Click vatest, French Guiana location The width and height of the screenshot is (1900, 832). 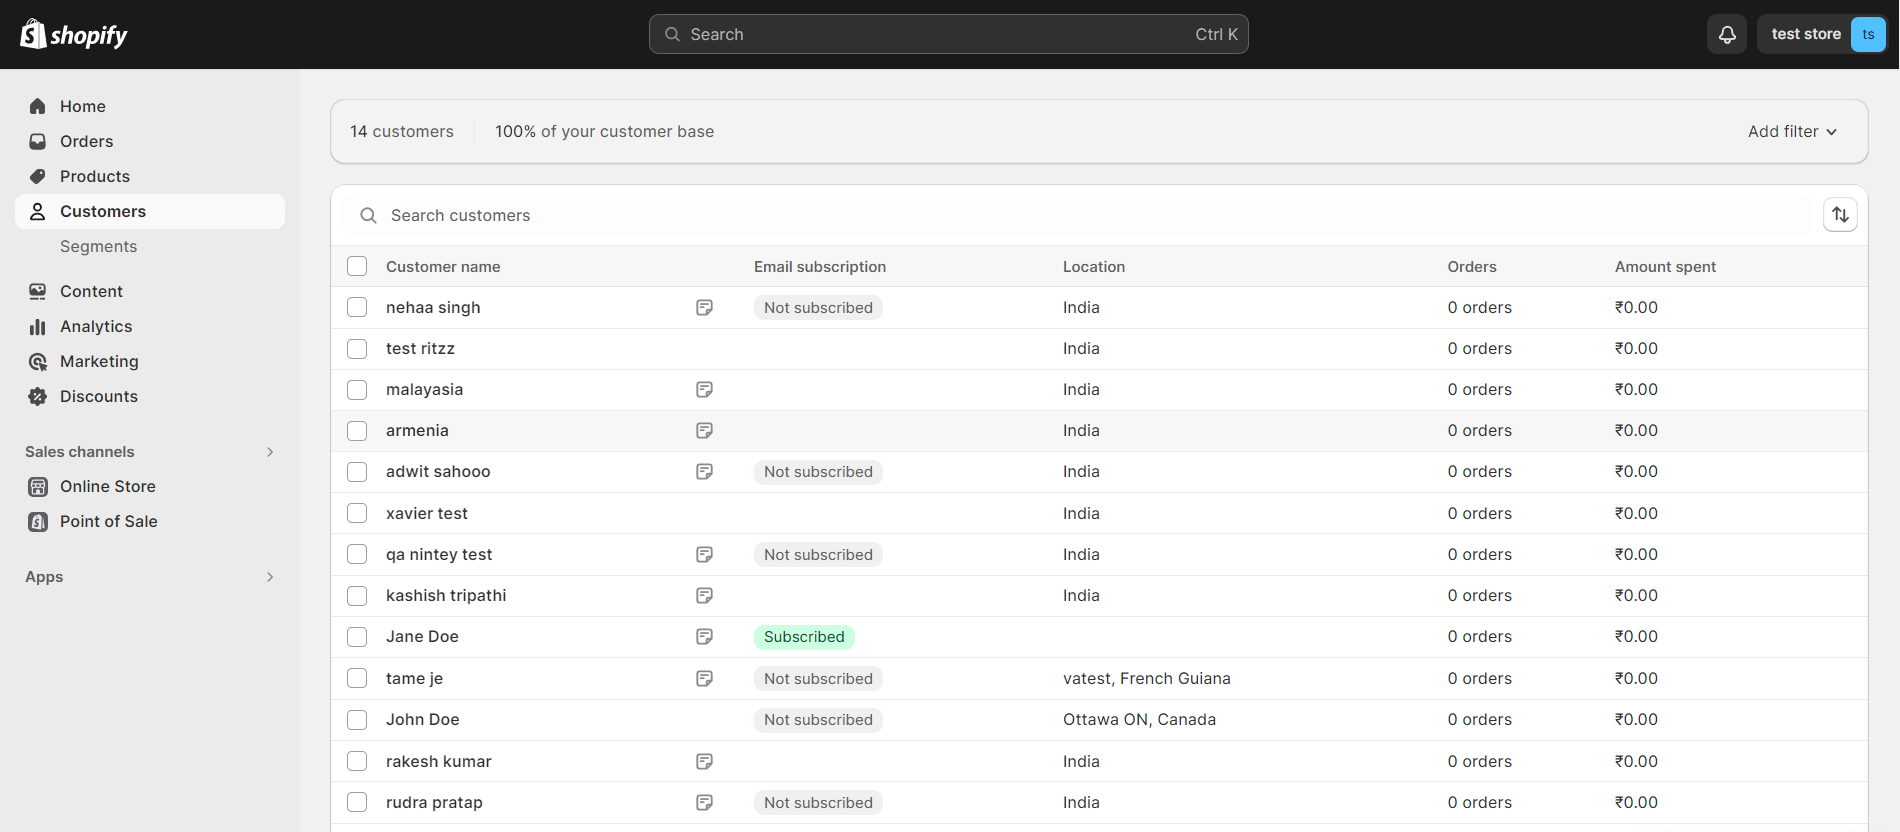1146,678
